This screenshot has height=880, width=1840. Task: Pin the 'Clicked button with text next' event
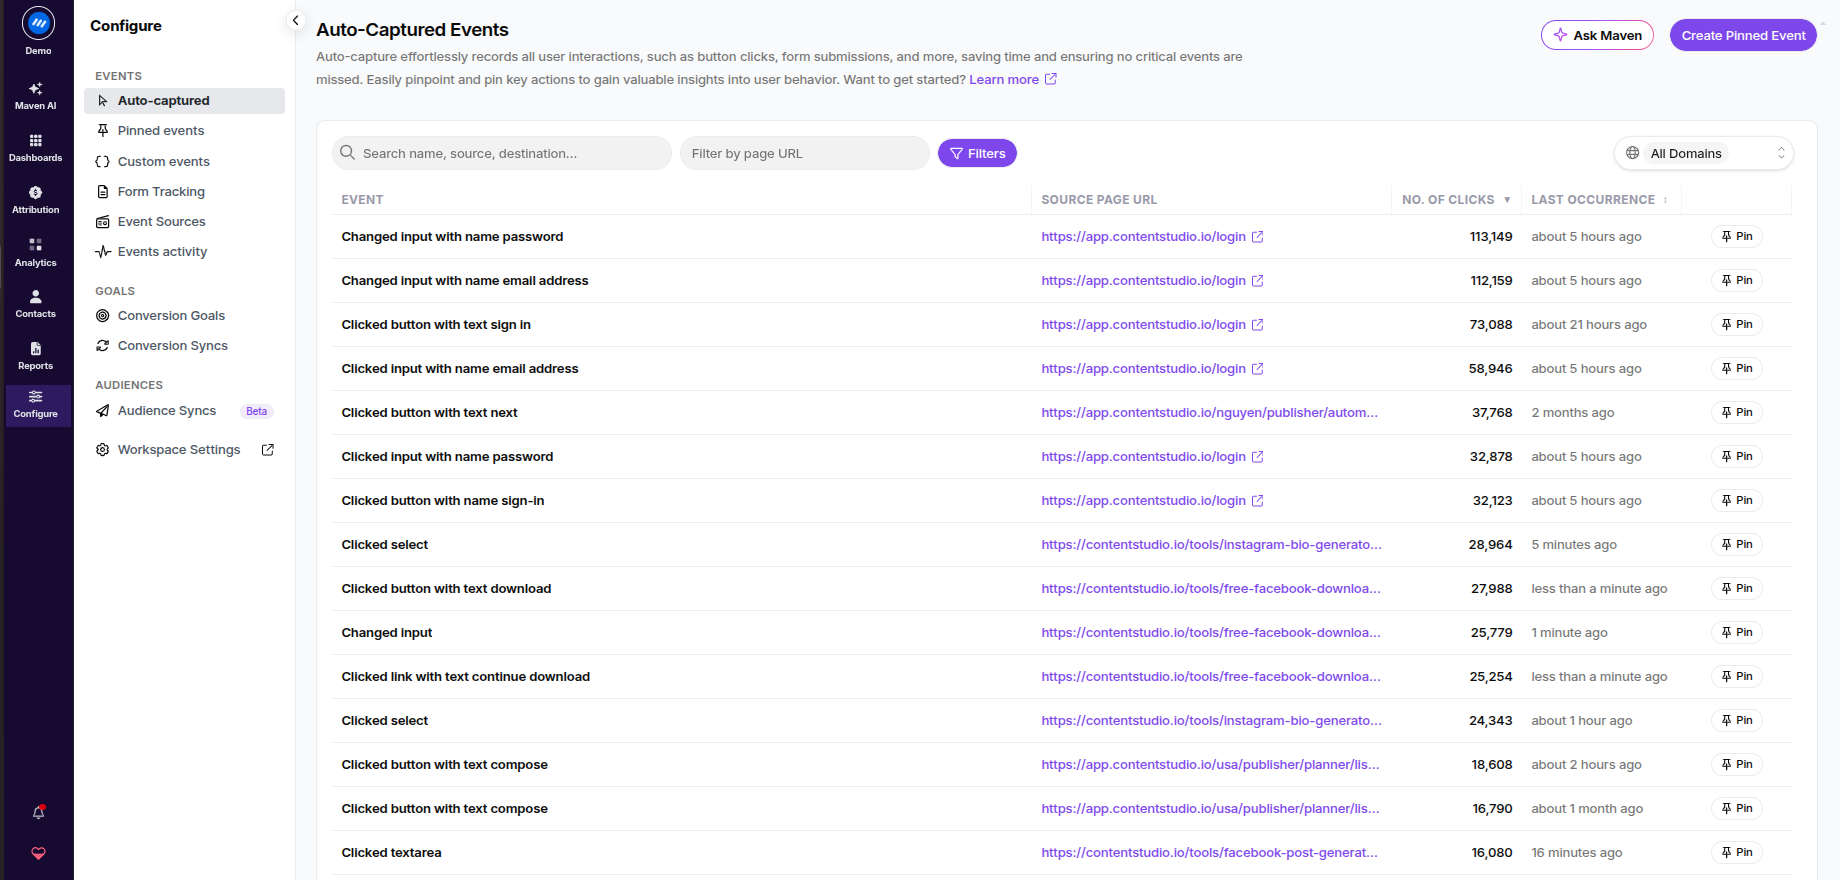click(1737, 413)
